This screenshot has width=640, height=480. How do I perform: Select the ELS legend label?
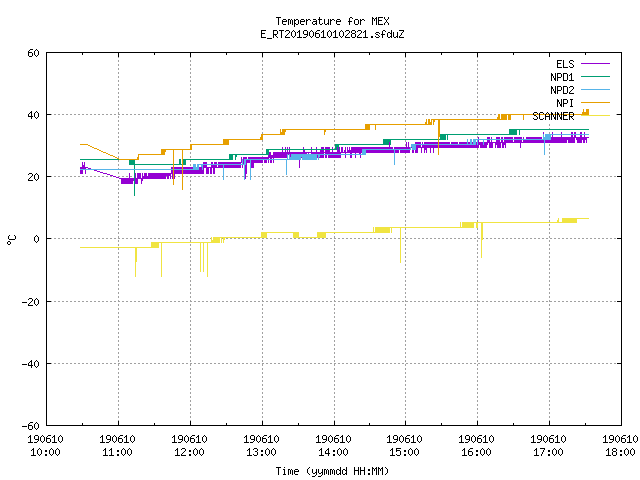tap(565, 64)
